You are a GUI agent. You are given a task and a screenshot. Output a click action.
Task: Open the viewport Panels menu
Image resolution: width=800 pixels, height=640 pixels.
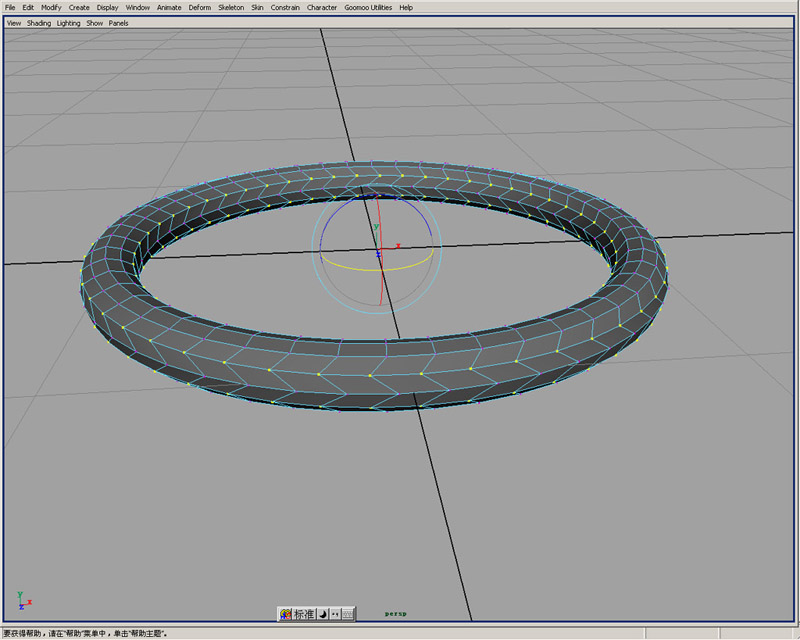coord(118,23)
